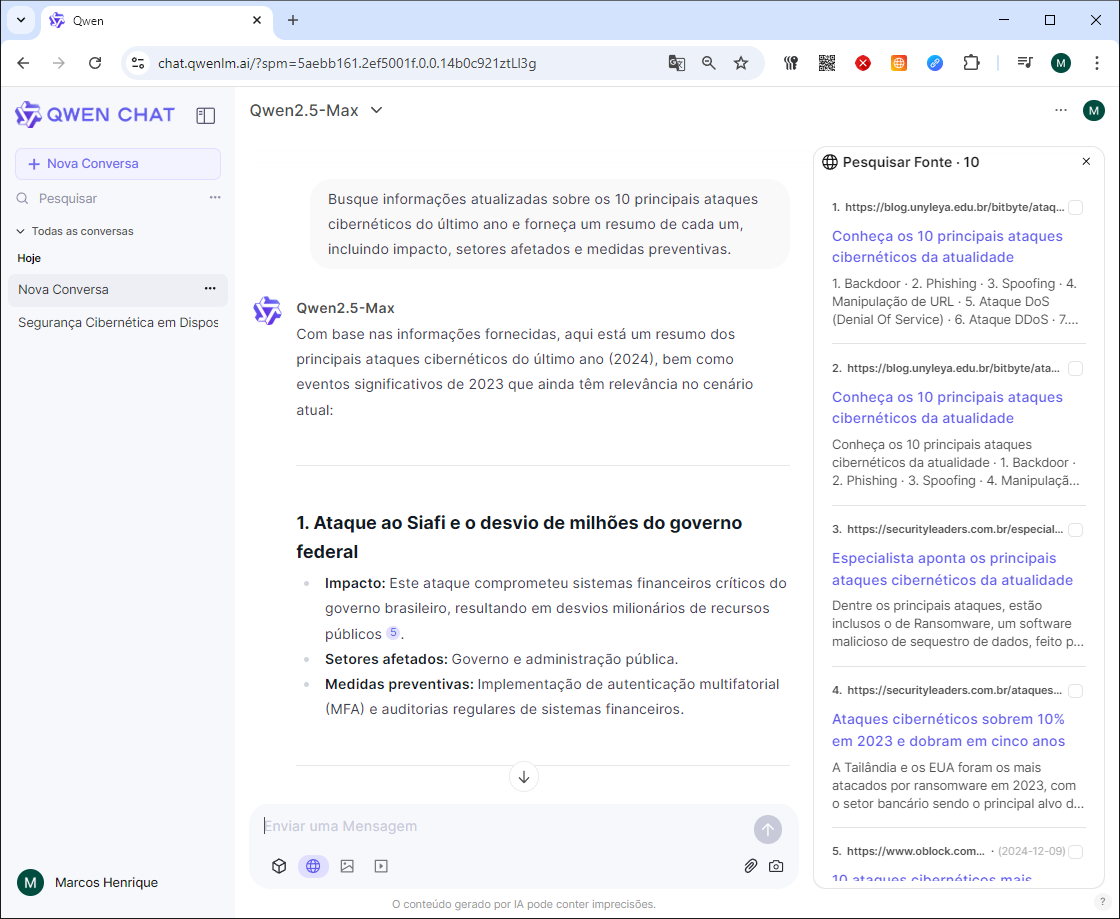This screenshot has height=919, width=1120.
Task: Collapse the Todas as conversas section
Action: coord(75,231)
